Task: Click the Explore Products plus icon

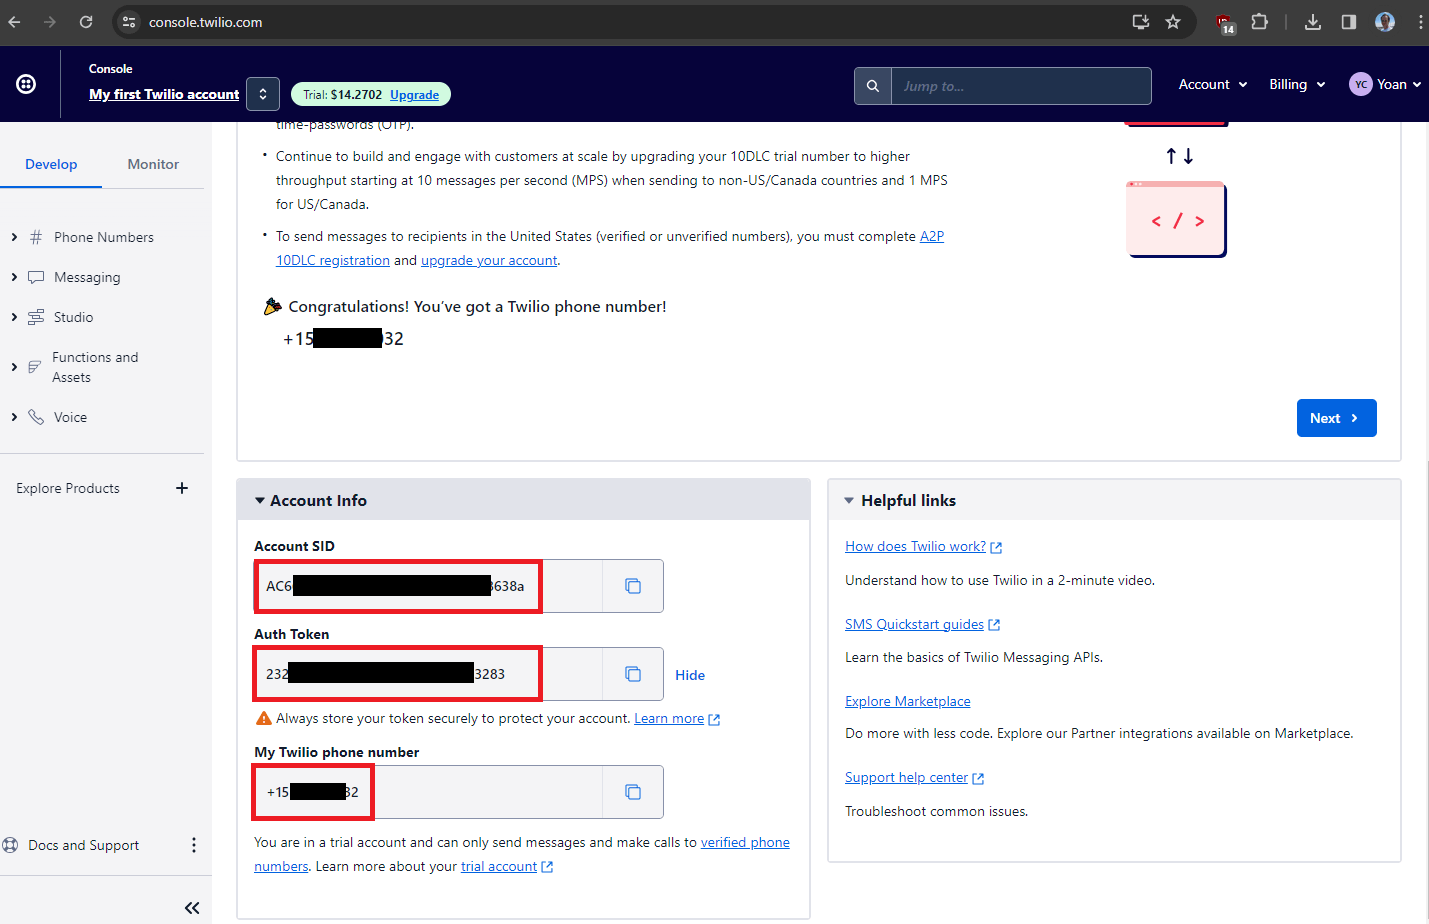Action: tap(182, 488)
